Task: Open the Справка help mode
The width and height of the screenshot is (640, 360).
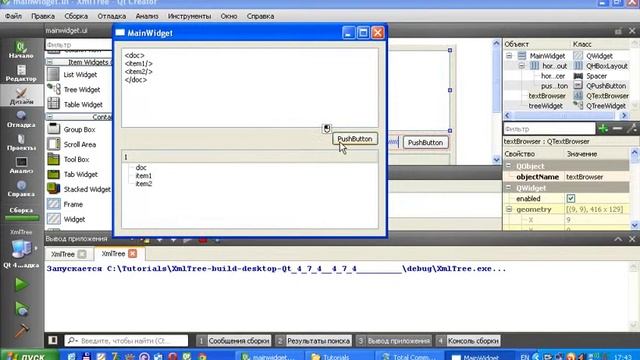Action: [21, 189]
